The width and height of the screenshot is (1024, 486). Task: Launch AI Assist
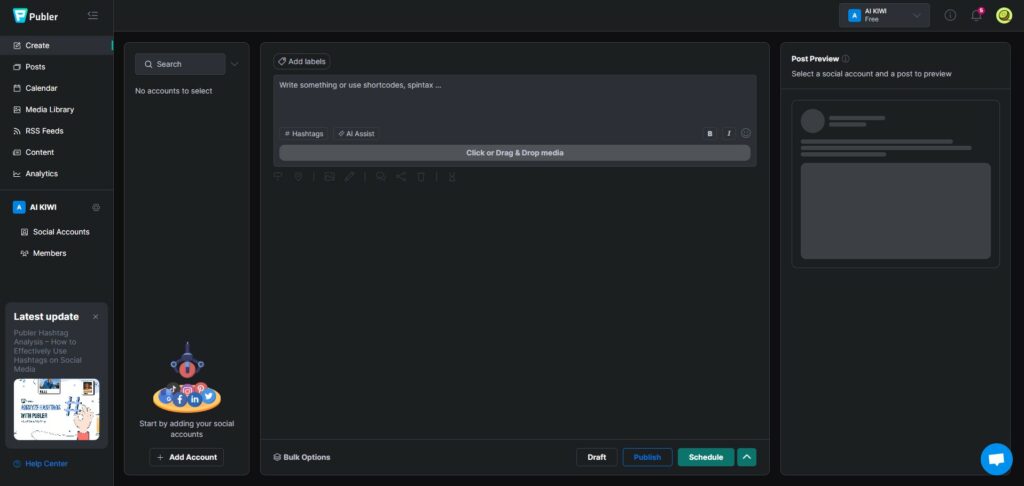tap(357, 133)
